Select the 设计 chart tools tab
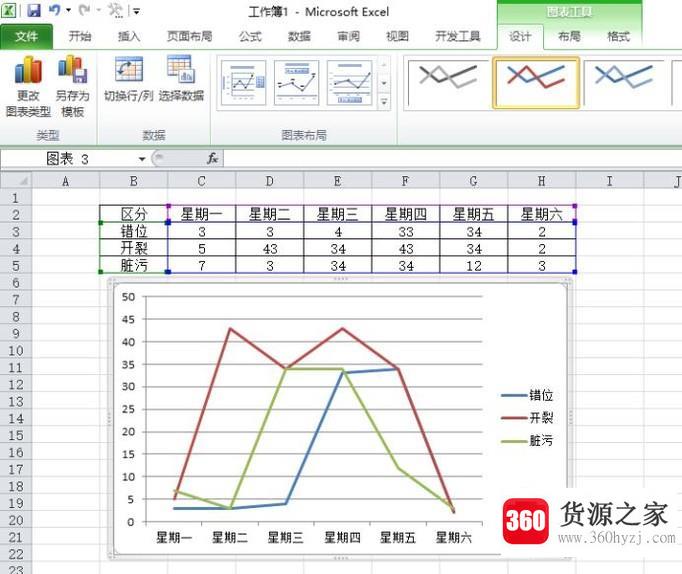This screenshot has height=574, width=682. 520,37
